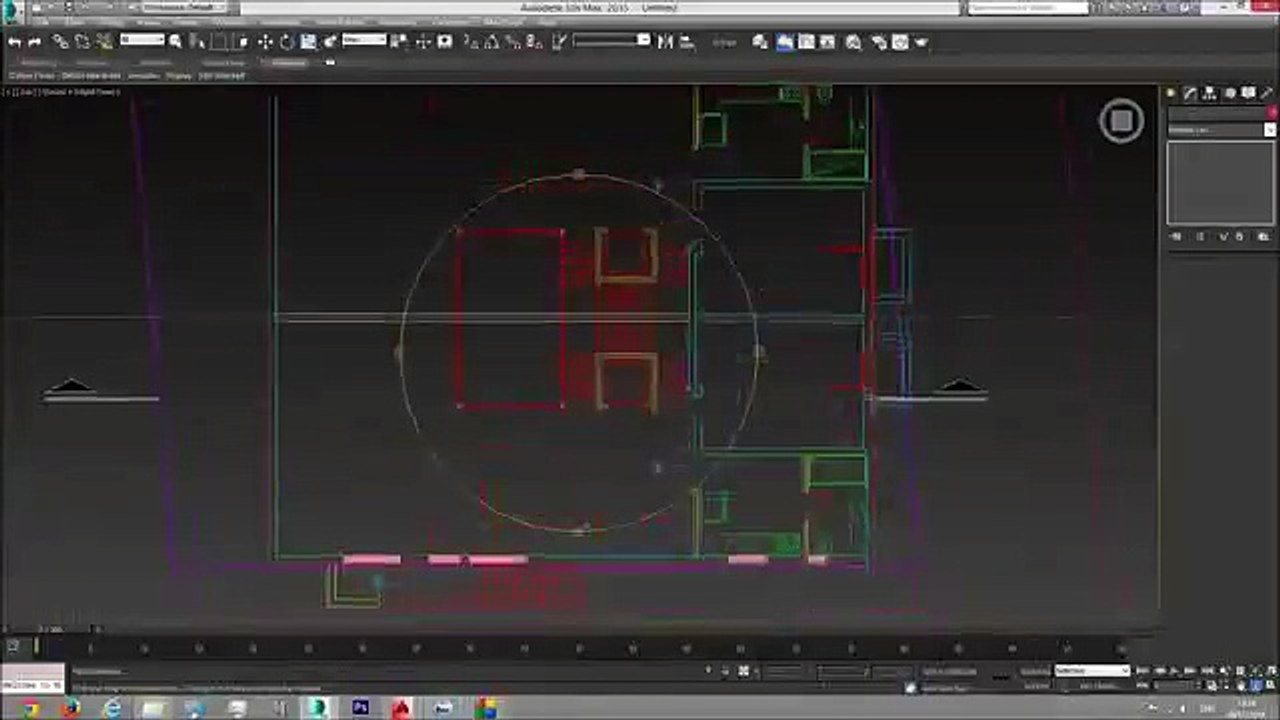
Task: Open Firefox from the taskbar
Action: click(x=71, y=708)
